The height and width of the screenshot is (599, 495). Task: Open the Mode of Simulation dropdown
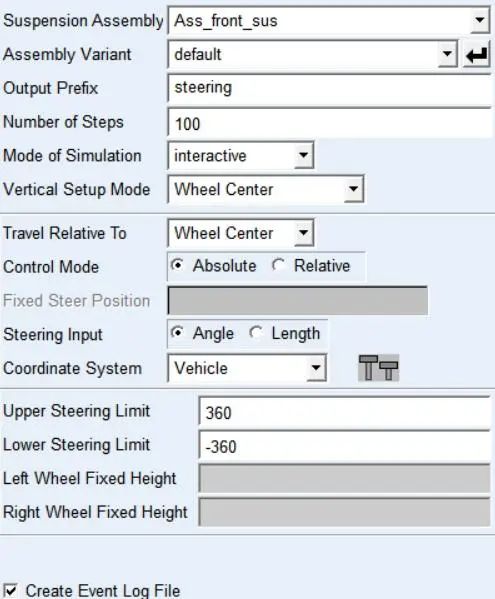[x=304, y=155]
